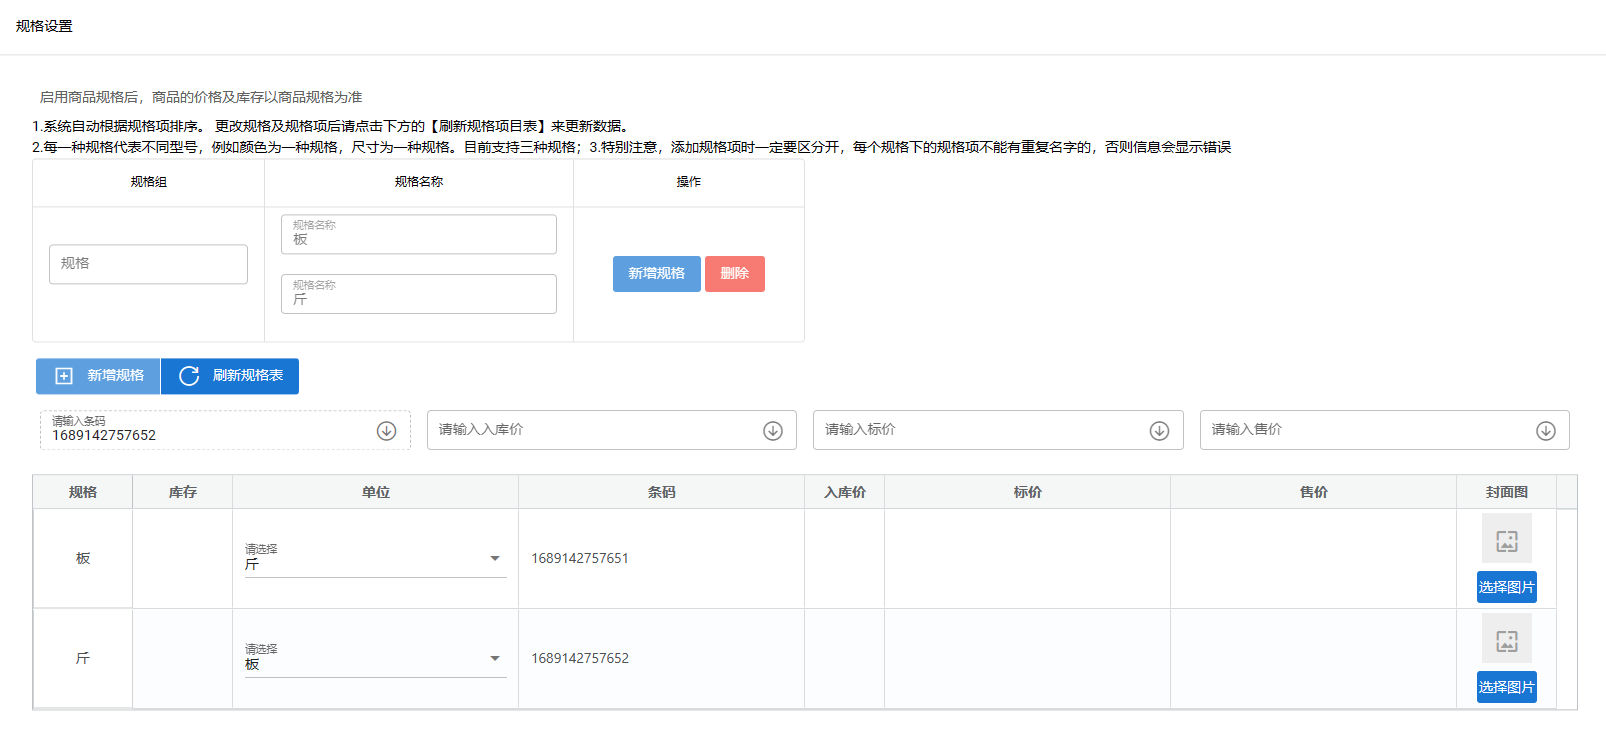Click the down-arrow icon in the 标价 input

(x=1159, y=430)
